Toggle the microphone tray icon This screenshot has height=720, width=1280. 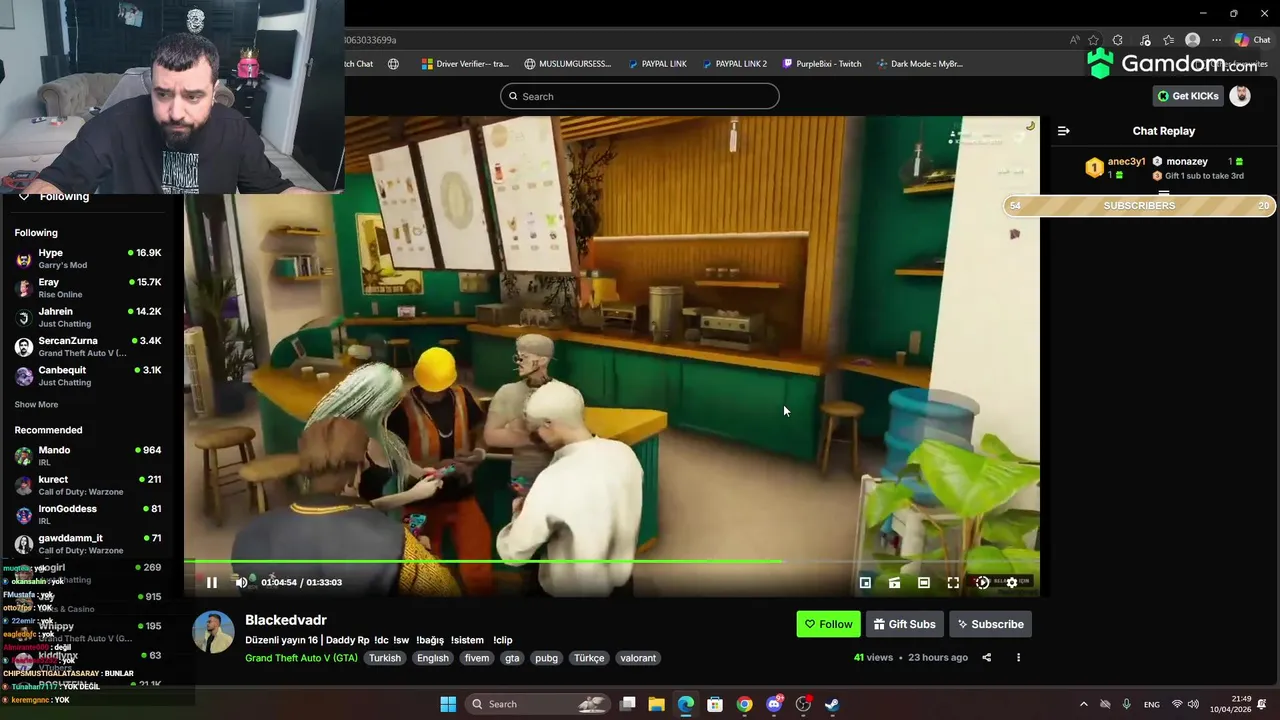click(1127, 704)
